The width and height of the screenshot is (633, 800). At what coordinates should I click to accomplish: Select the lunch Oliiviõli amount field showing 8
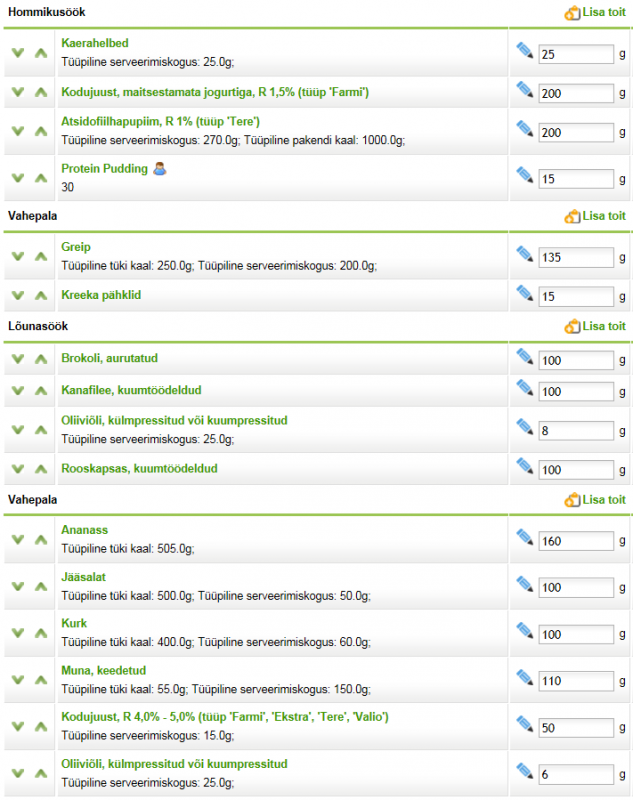click(x=576, y=431)
